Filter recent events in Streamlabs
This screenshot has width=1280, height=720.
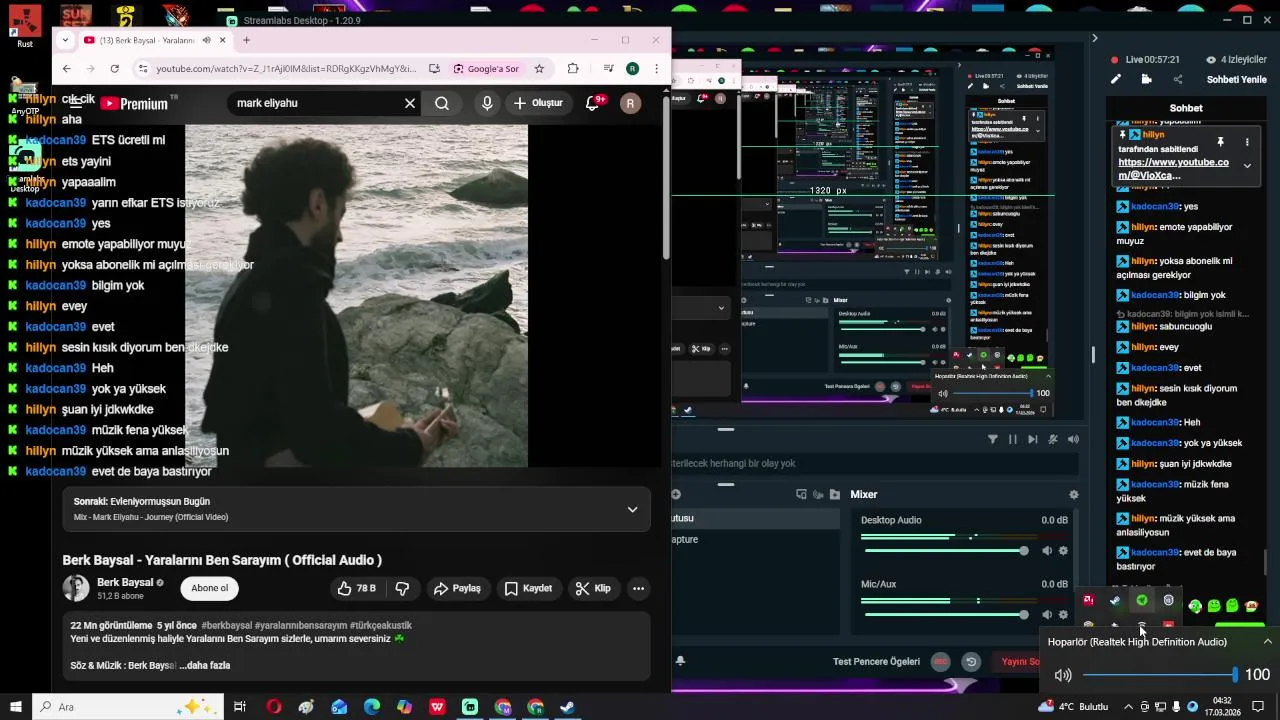click(x=992, y=439)
